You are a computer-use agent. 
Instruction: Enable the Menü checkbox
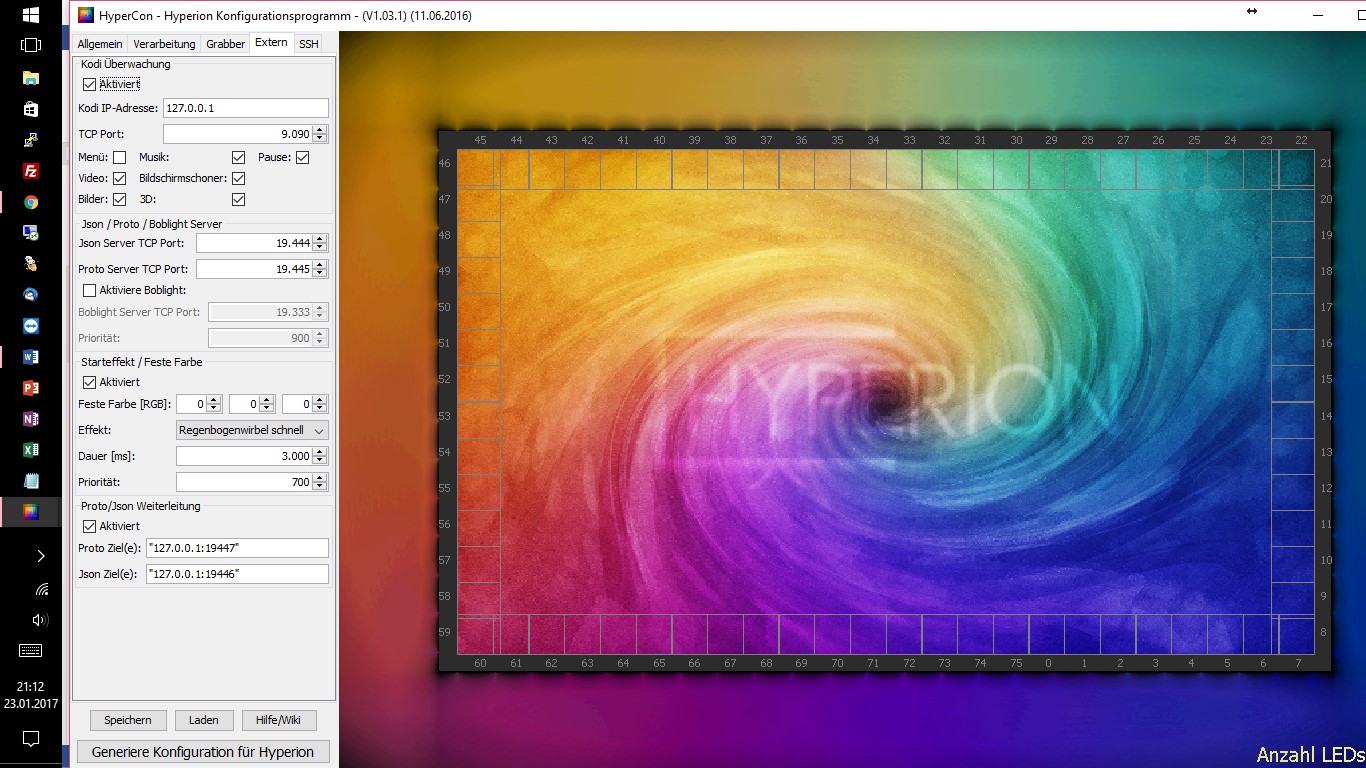(120, 157)
